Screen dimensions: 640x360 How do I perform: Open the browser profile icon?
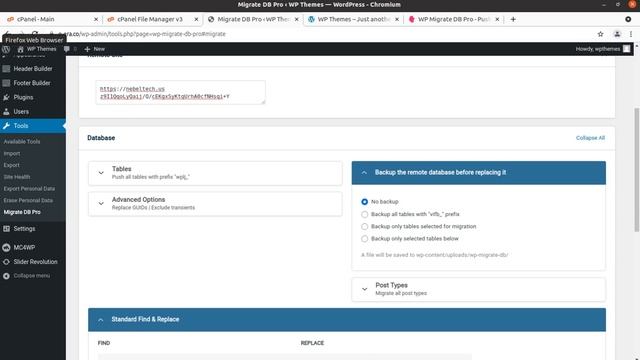pos(617,34)
